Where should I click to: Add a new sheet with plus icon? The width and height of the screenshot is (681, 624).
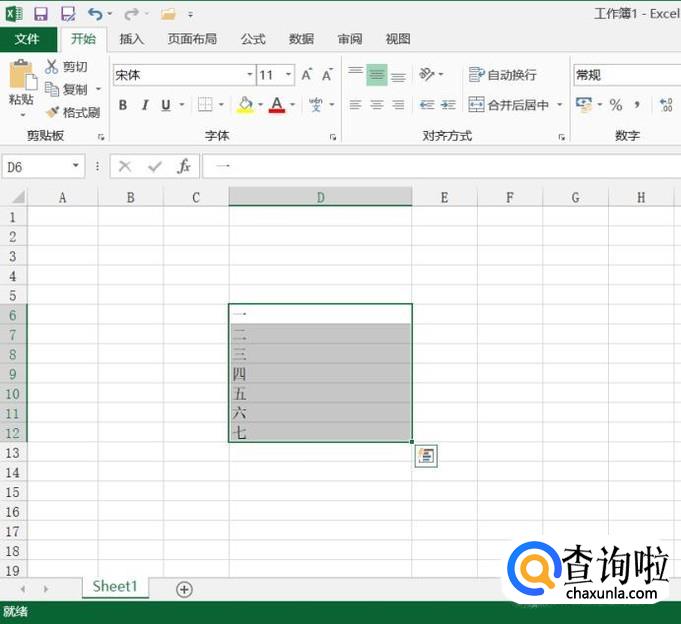tap(184, 589)
